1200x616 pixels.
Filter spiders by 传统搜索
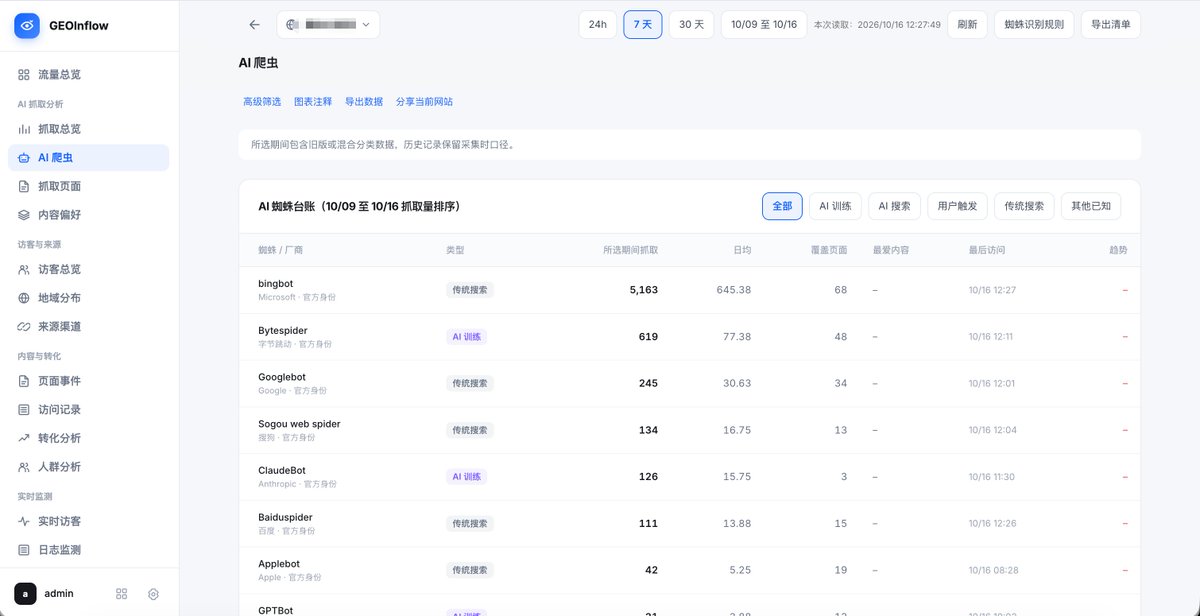(x=1024, y=206)
